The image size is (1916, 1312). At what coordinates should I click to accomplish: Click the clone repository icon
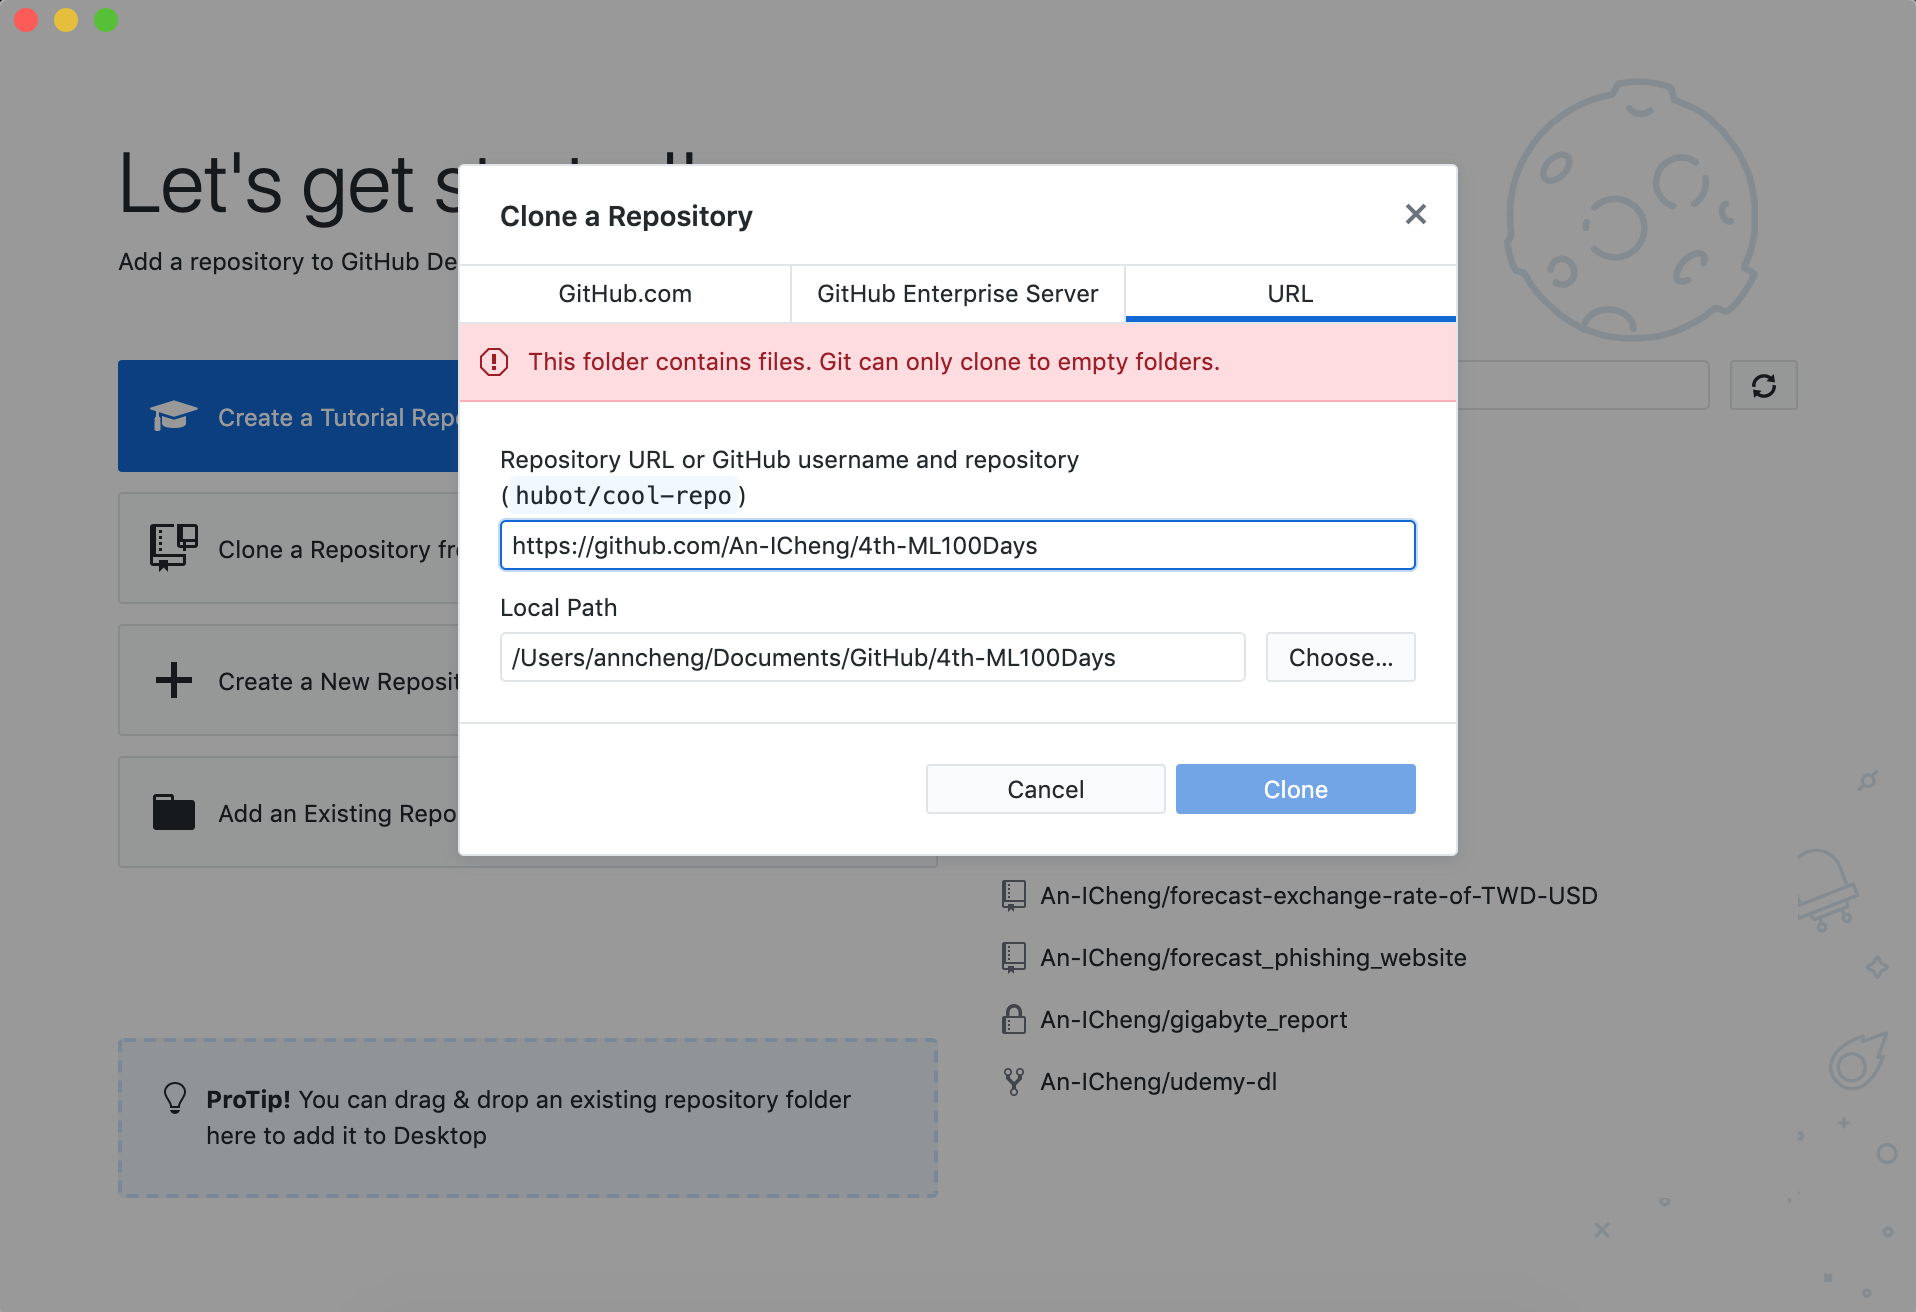coord(173,547)
